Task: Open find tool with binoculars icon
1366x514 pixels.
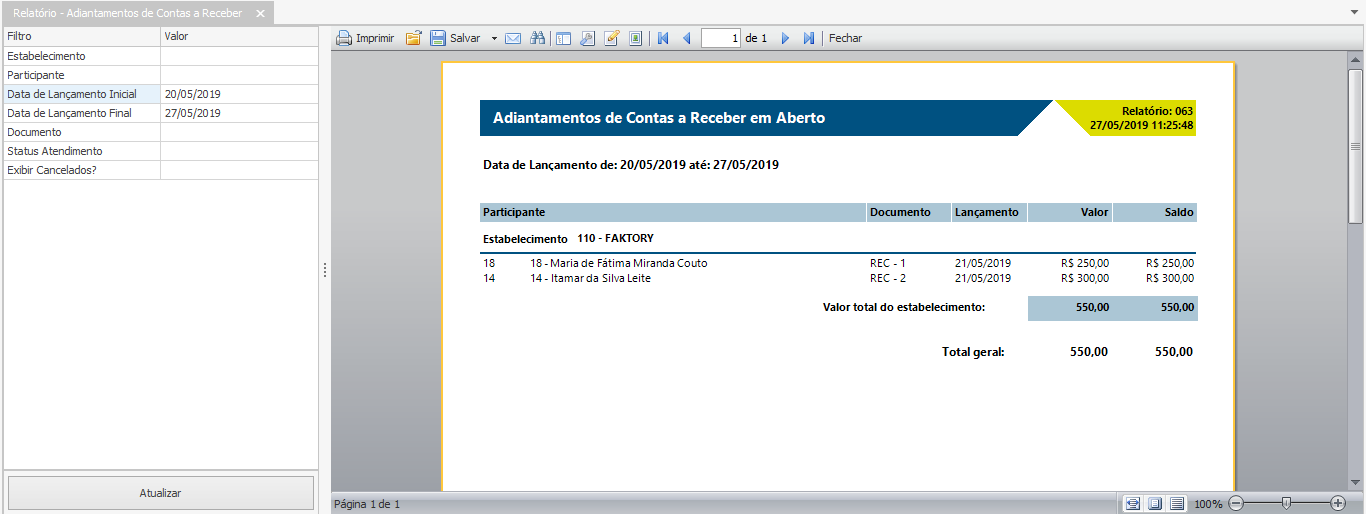Action: pos(537,38)
